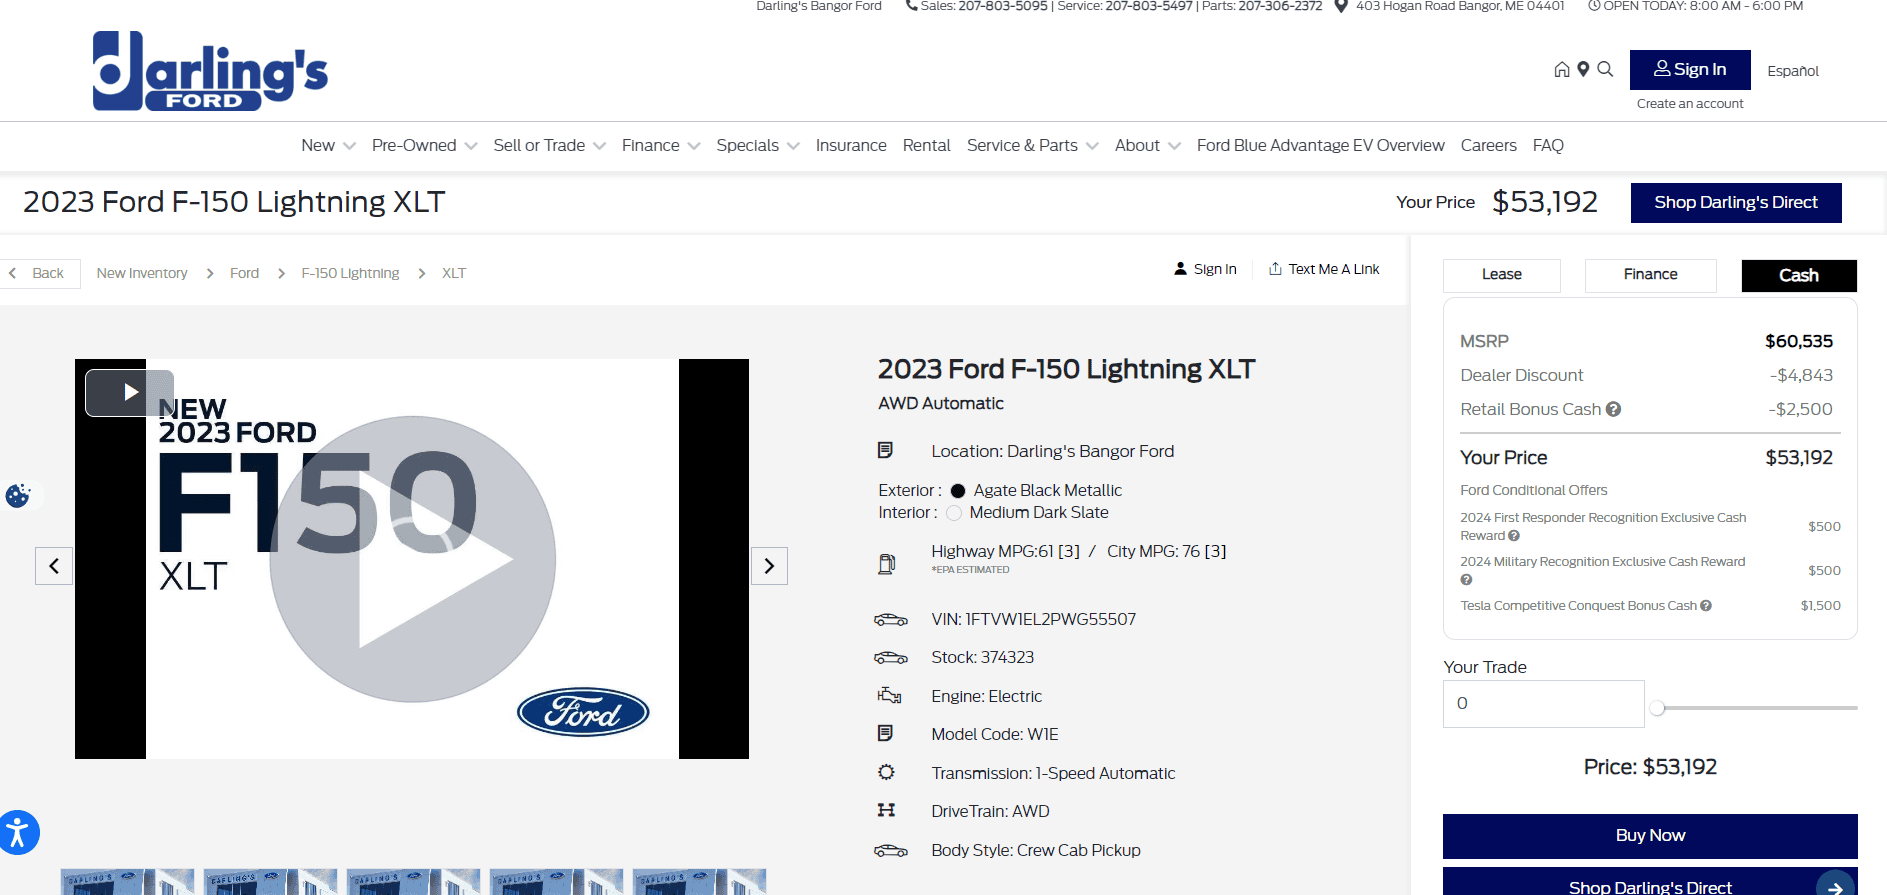The image size is (1887, 895).
Task: Click the Buy Now button
Action: click(1649, 836)
